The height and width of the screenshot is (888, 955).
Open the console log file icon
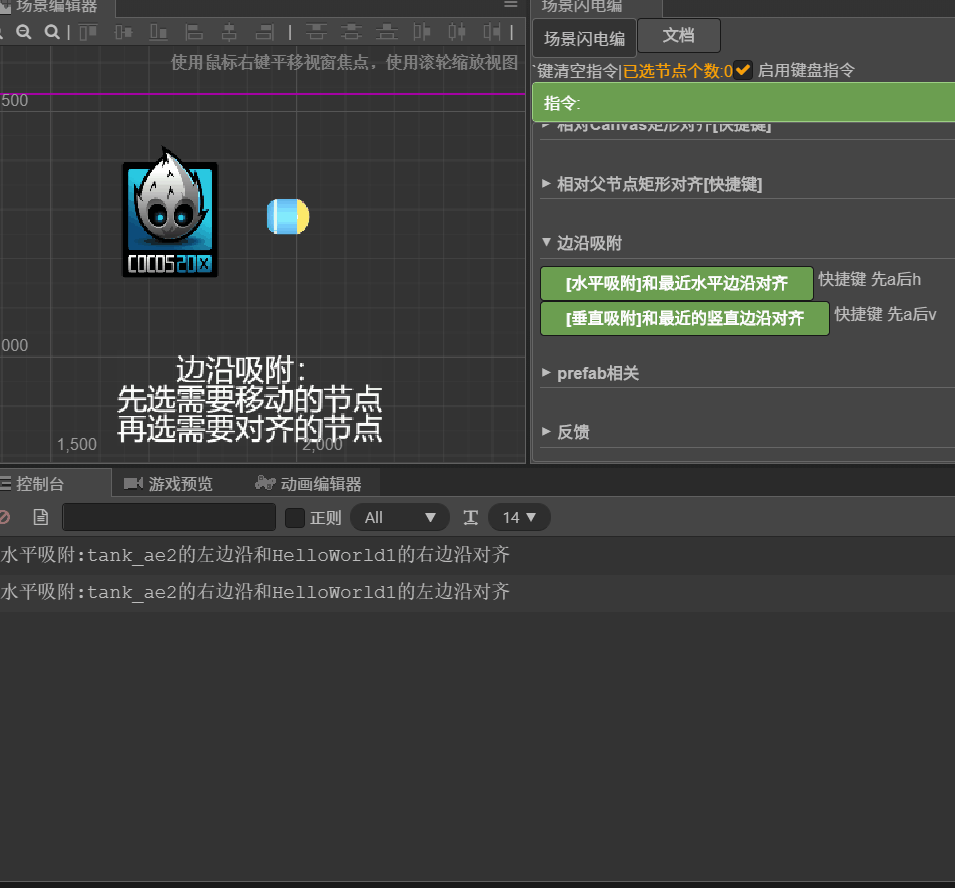[x=41, y=517]
